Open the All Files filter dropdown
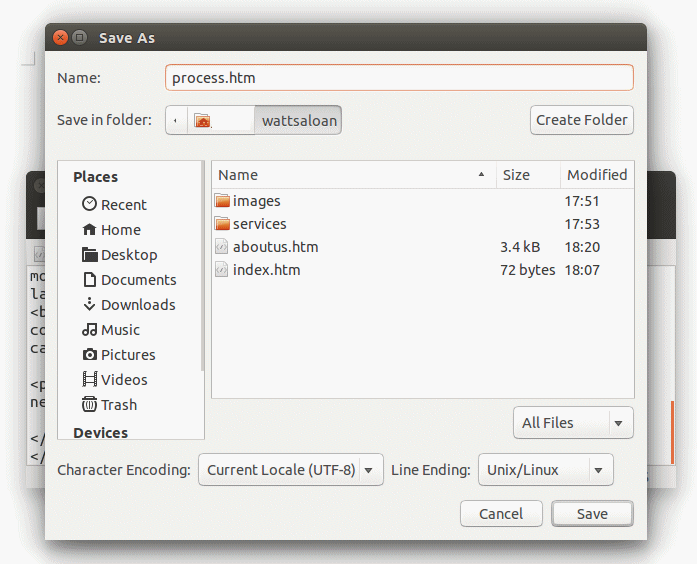This screenshot has height=564, width=697. click(573, 423)
